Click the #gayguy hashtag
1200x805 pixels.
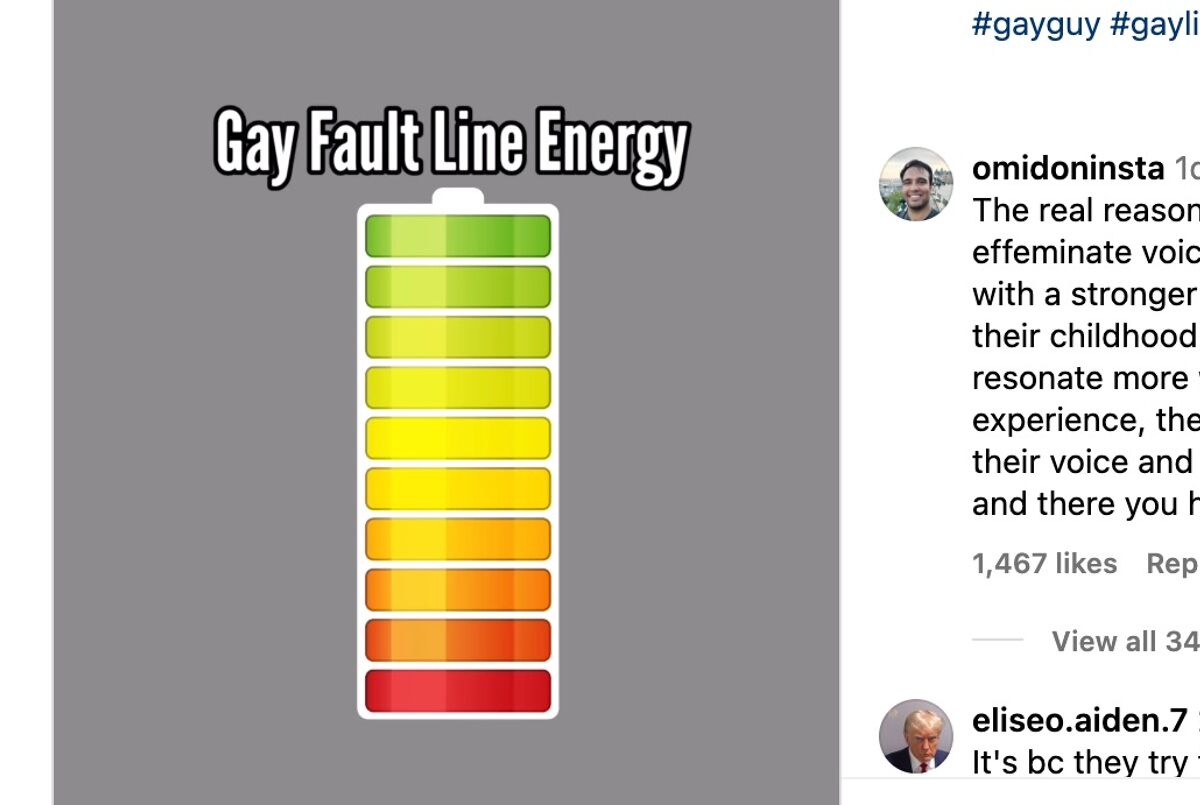point(1036,23)
